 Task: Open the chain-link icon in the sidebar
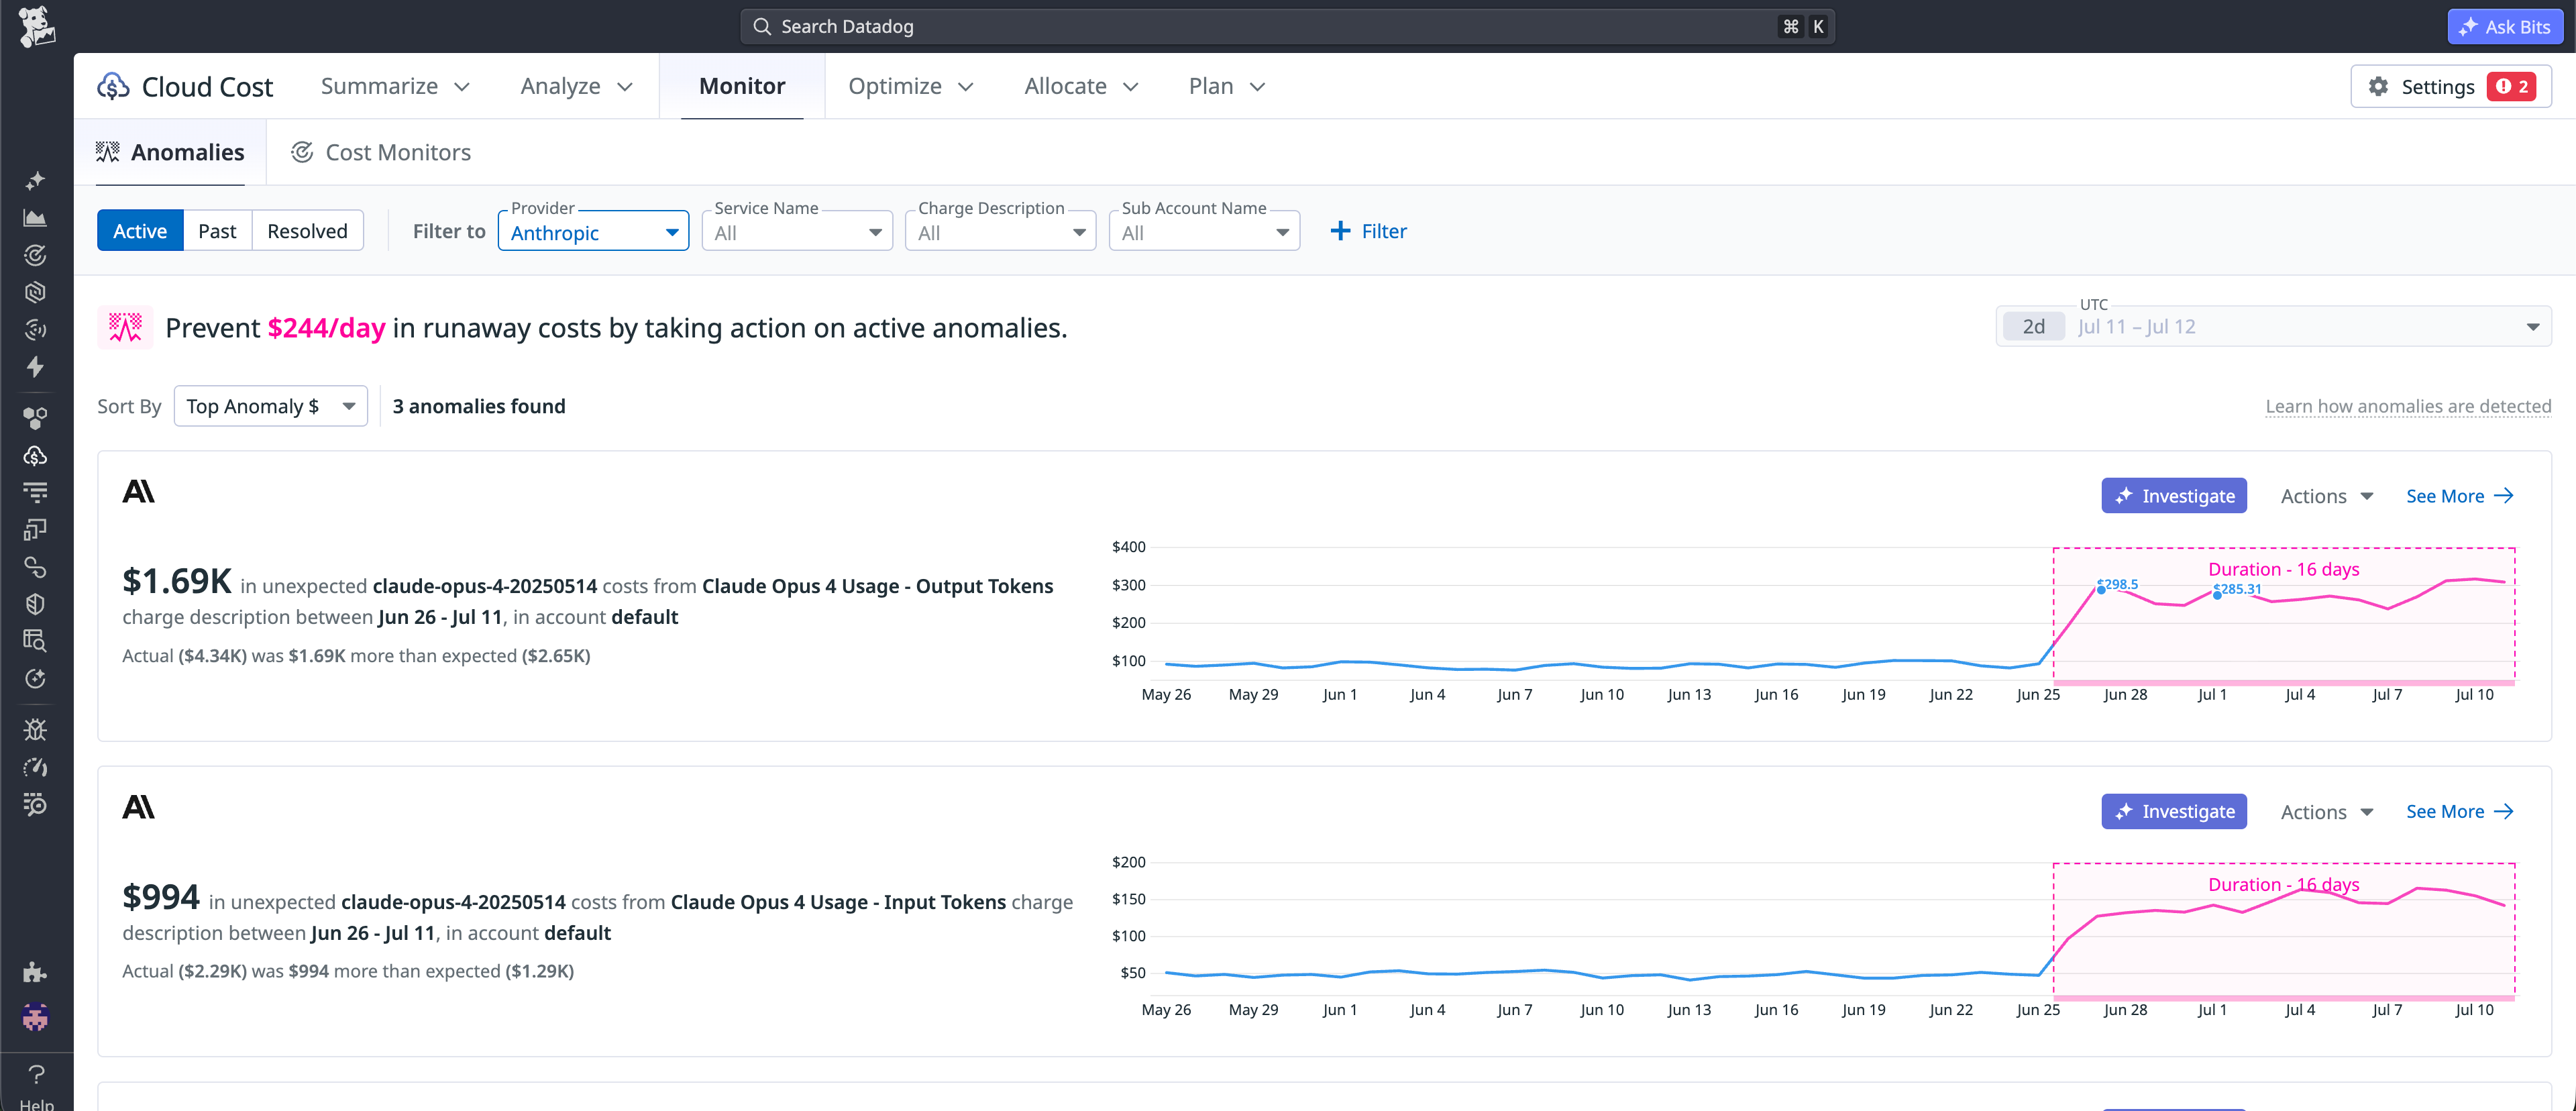[x=35, y=567]
